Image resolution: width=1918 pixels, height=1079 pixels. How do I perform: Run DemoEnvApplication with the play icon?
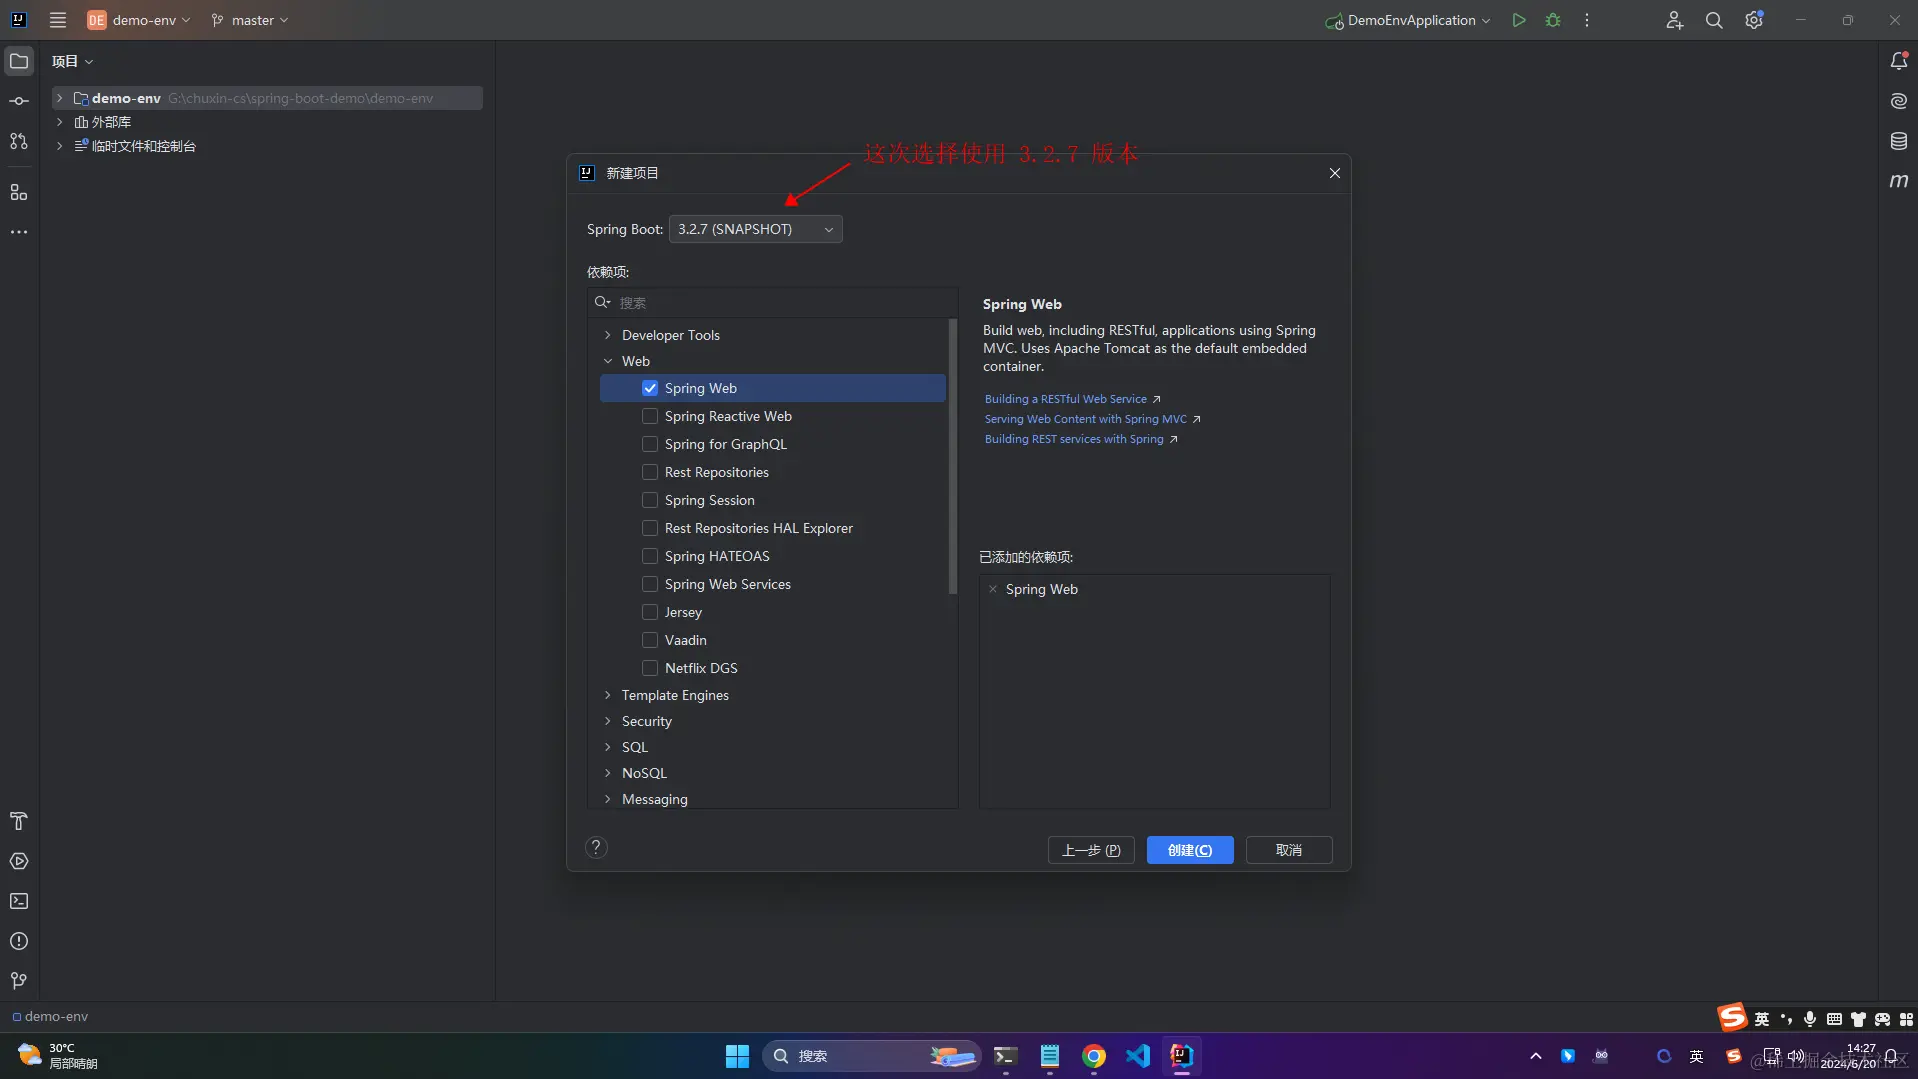point(1519,20)
